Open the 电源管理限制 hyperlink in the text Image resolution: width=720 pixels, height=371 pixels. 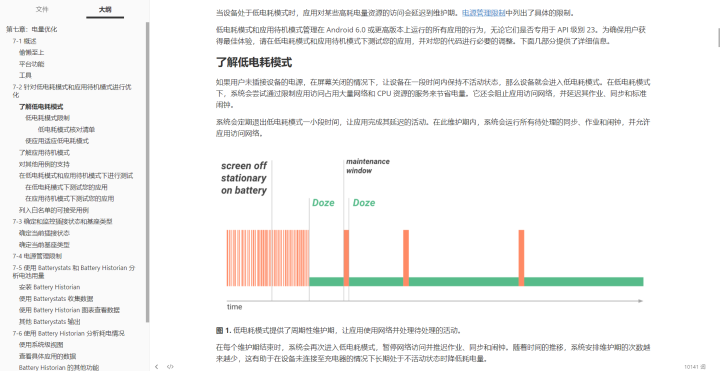(483, 13)
